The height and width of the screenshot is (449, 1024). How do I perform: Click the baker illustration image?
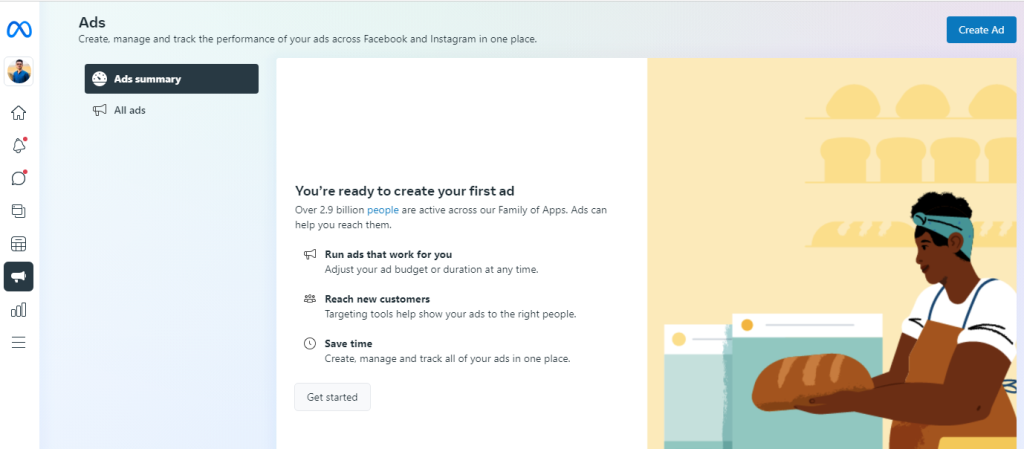(835, 253)
